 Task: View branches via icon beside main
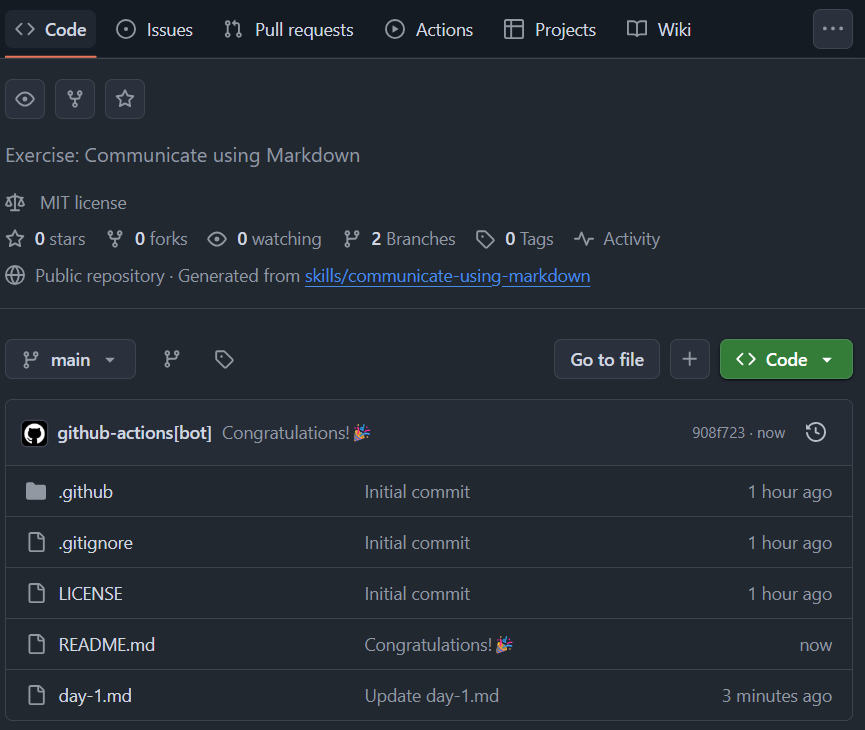point(172,359)
